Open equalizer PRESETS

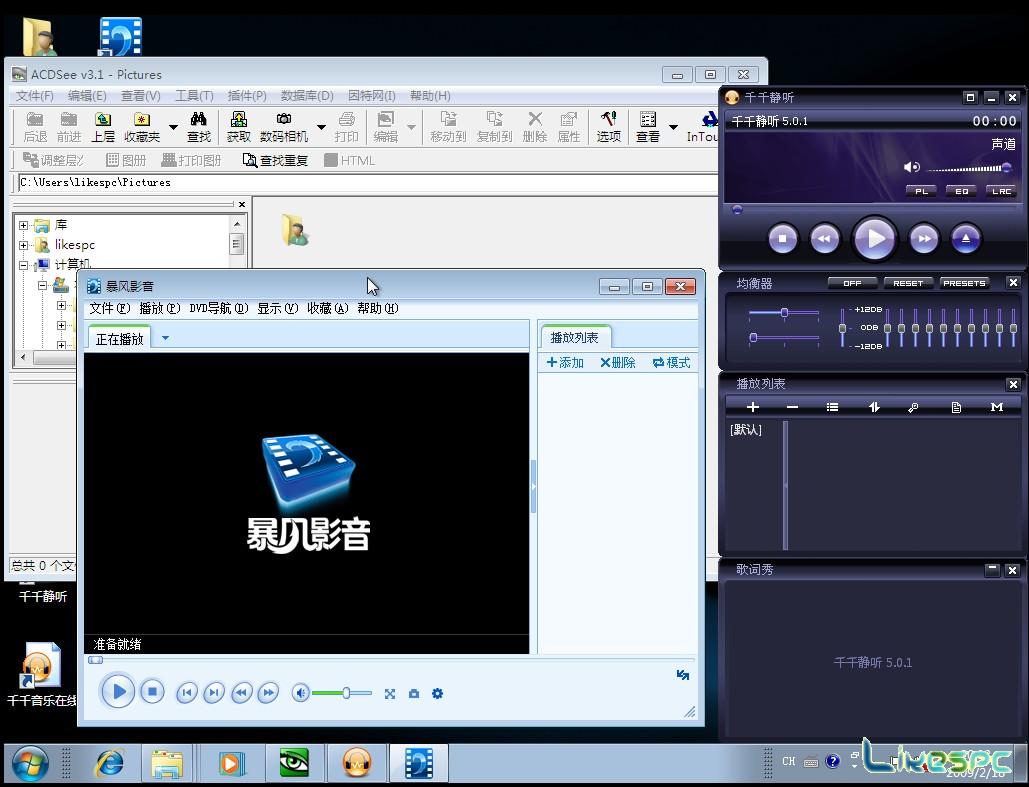963,283
